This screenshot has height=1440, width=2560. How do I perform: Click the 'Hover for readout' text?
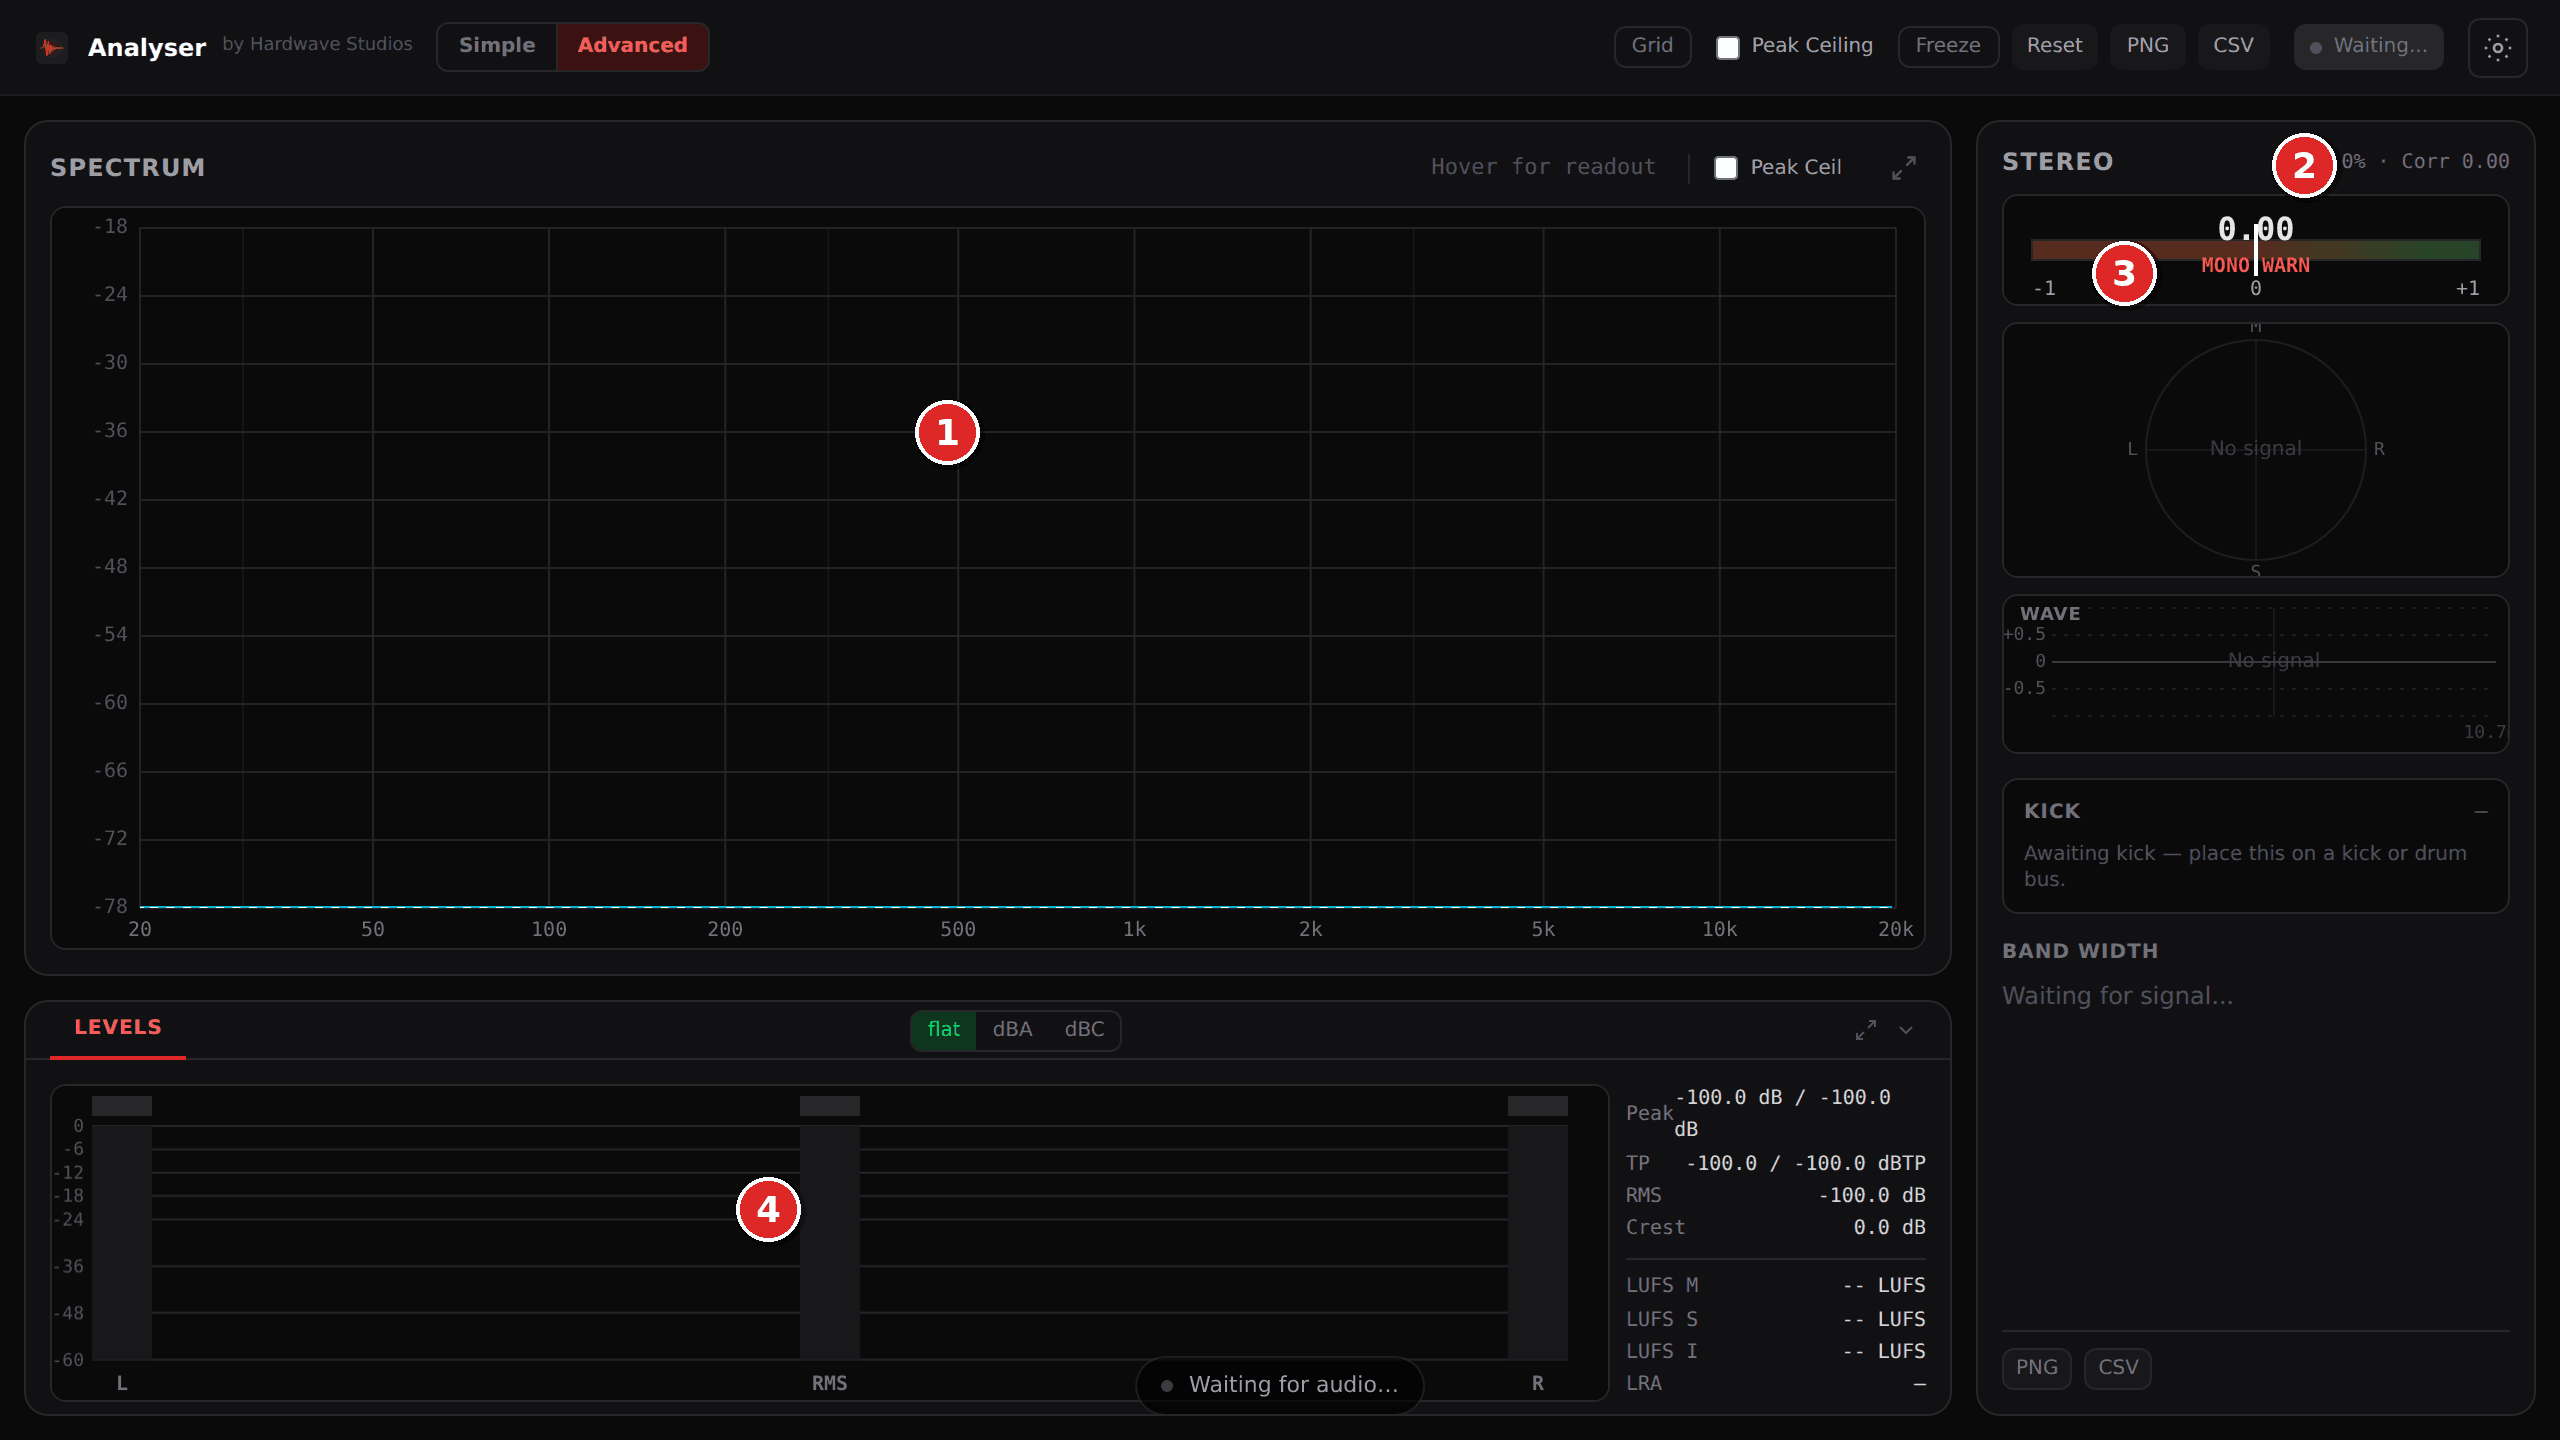click(x=1543, y=167)
